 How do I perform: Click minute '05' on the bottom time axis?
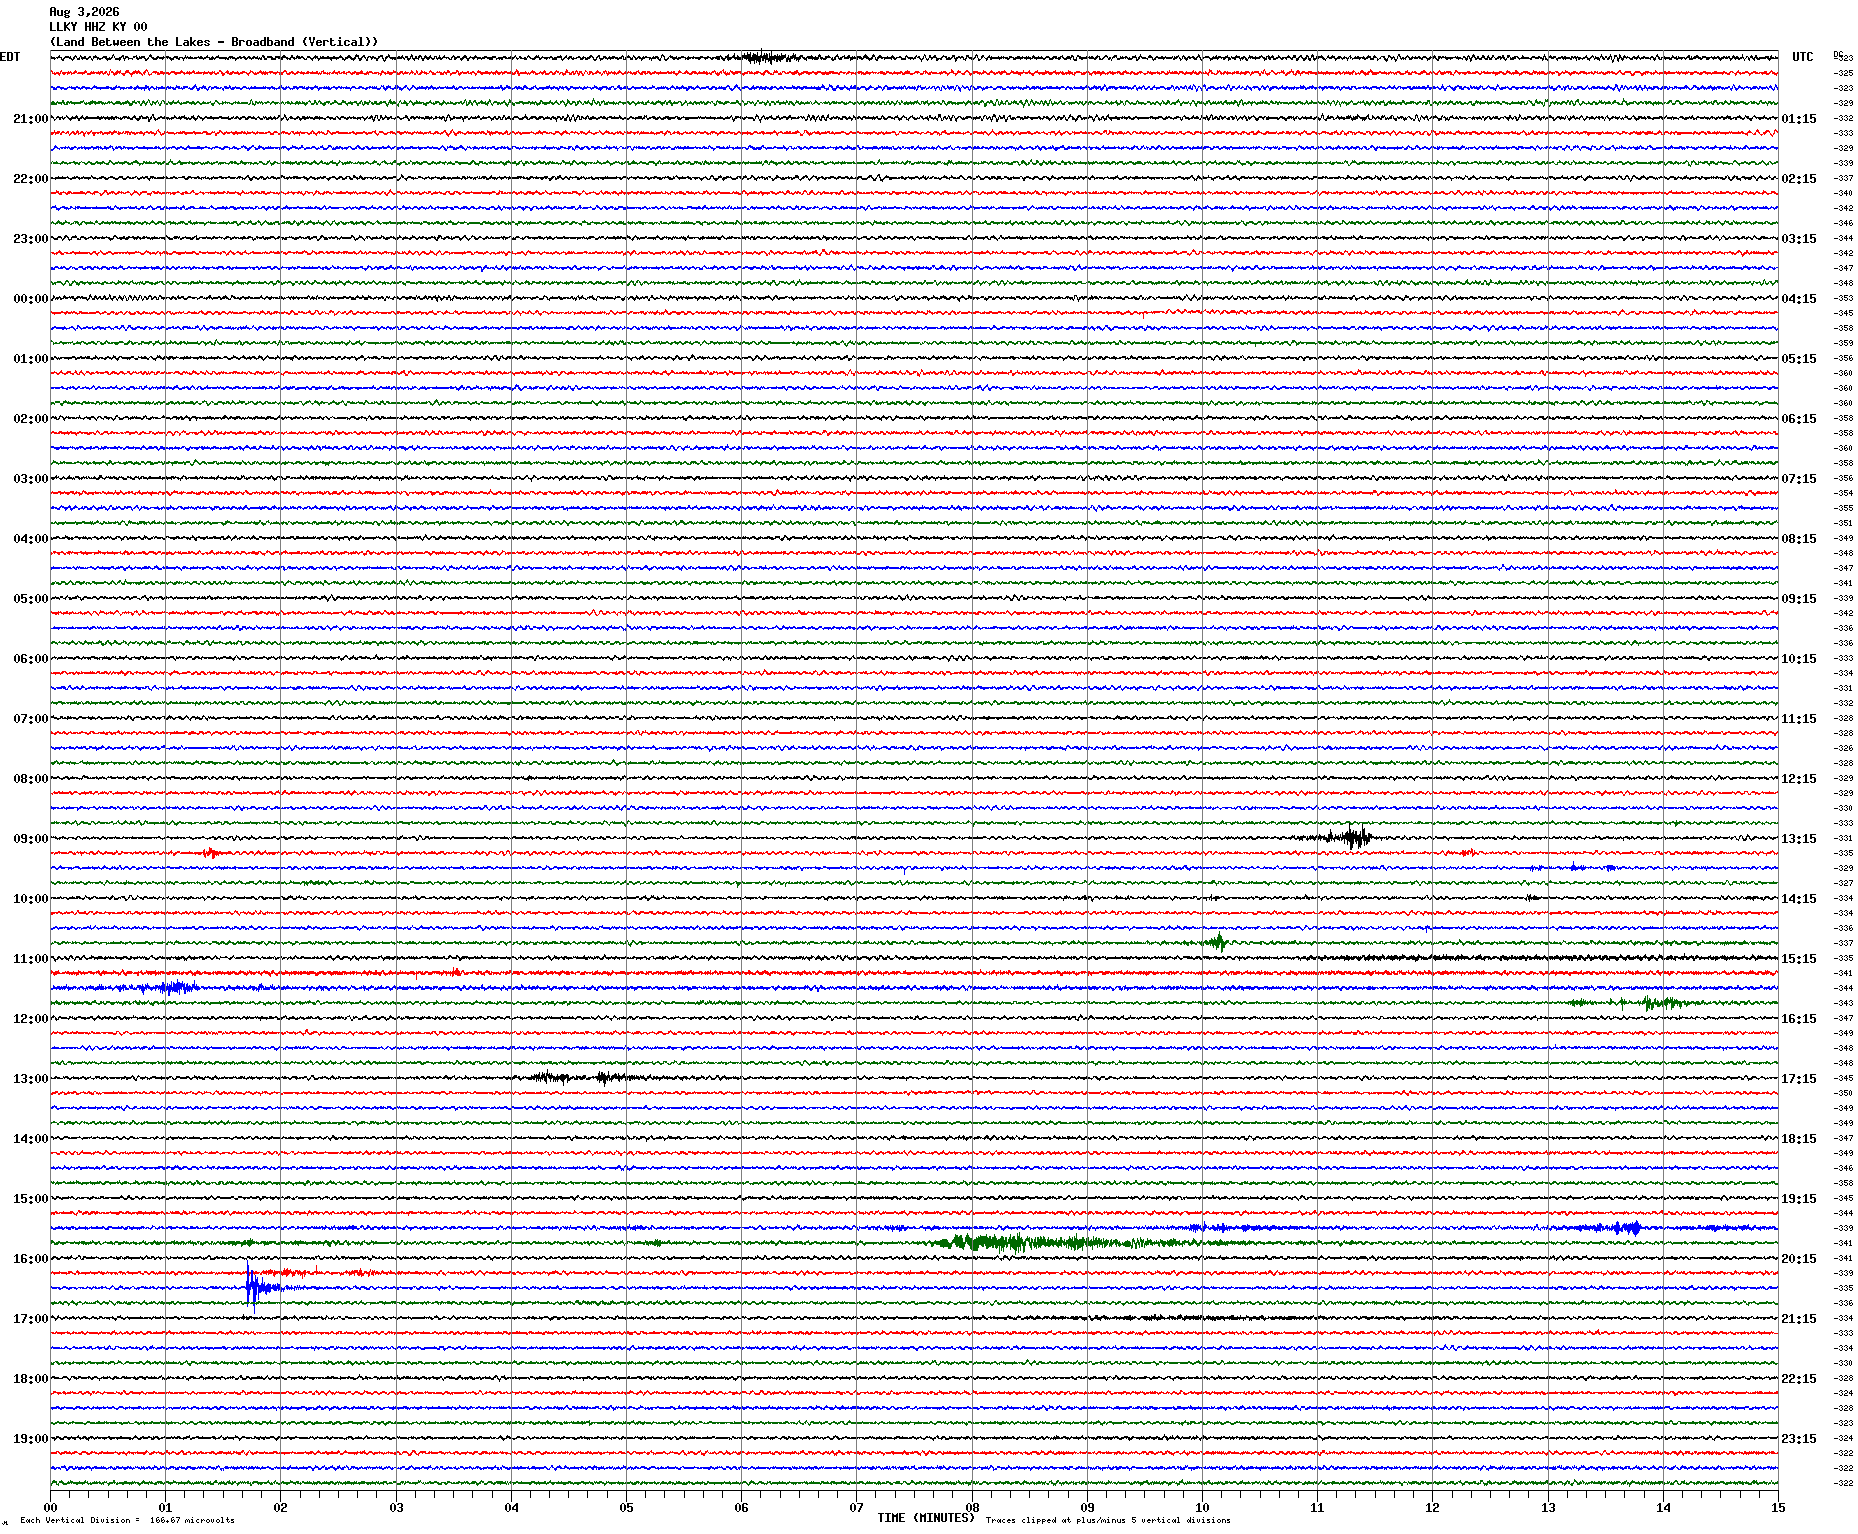(x=626, y=1508)
